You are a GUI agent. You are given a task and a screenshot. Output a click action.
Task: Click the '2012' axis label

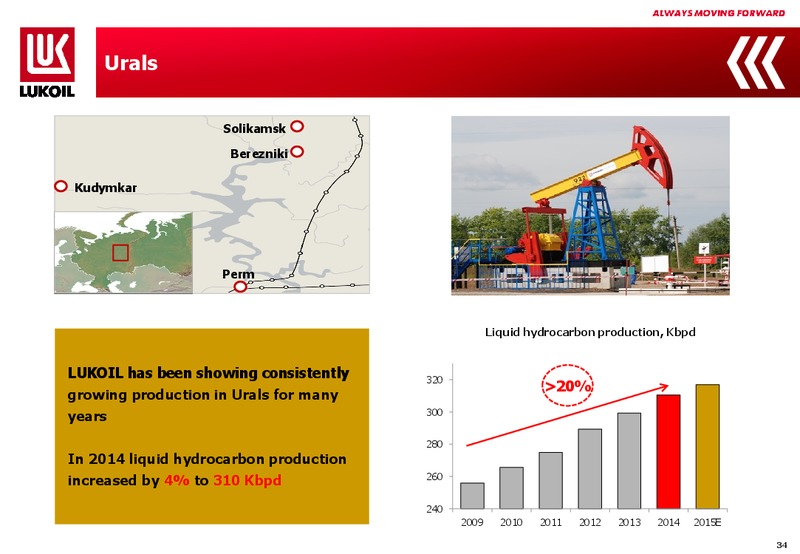590,522
